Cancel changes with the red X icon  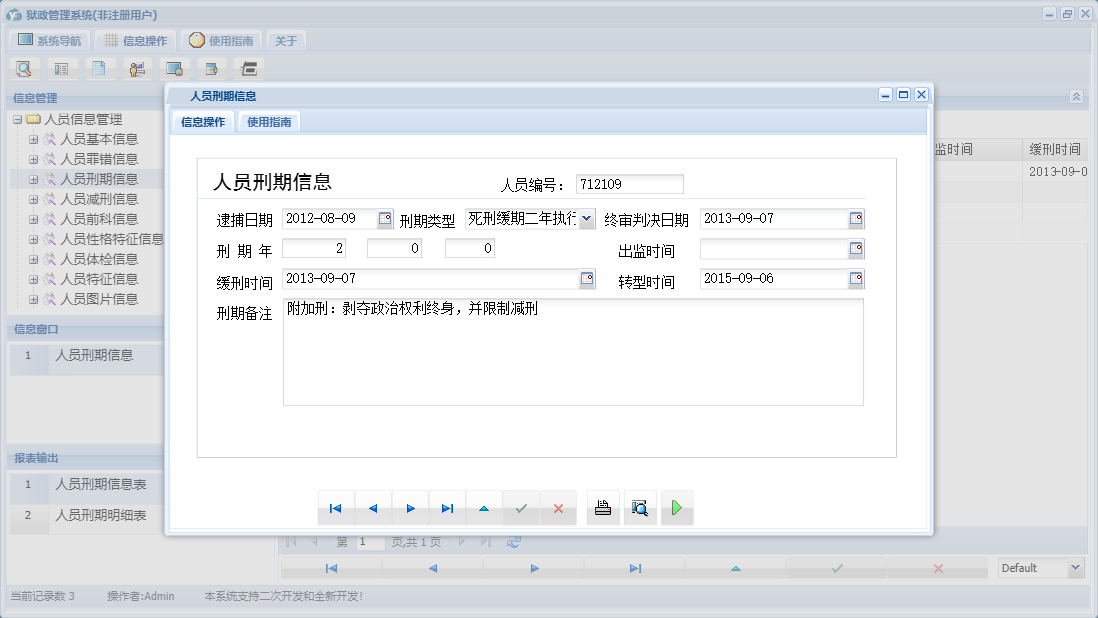pyautogui.click(x=558, y=507)
